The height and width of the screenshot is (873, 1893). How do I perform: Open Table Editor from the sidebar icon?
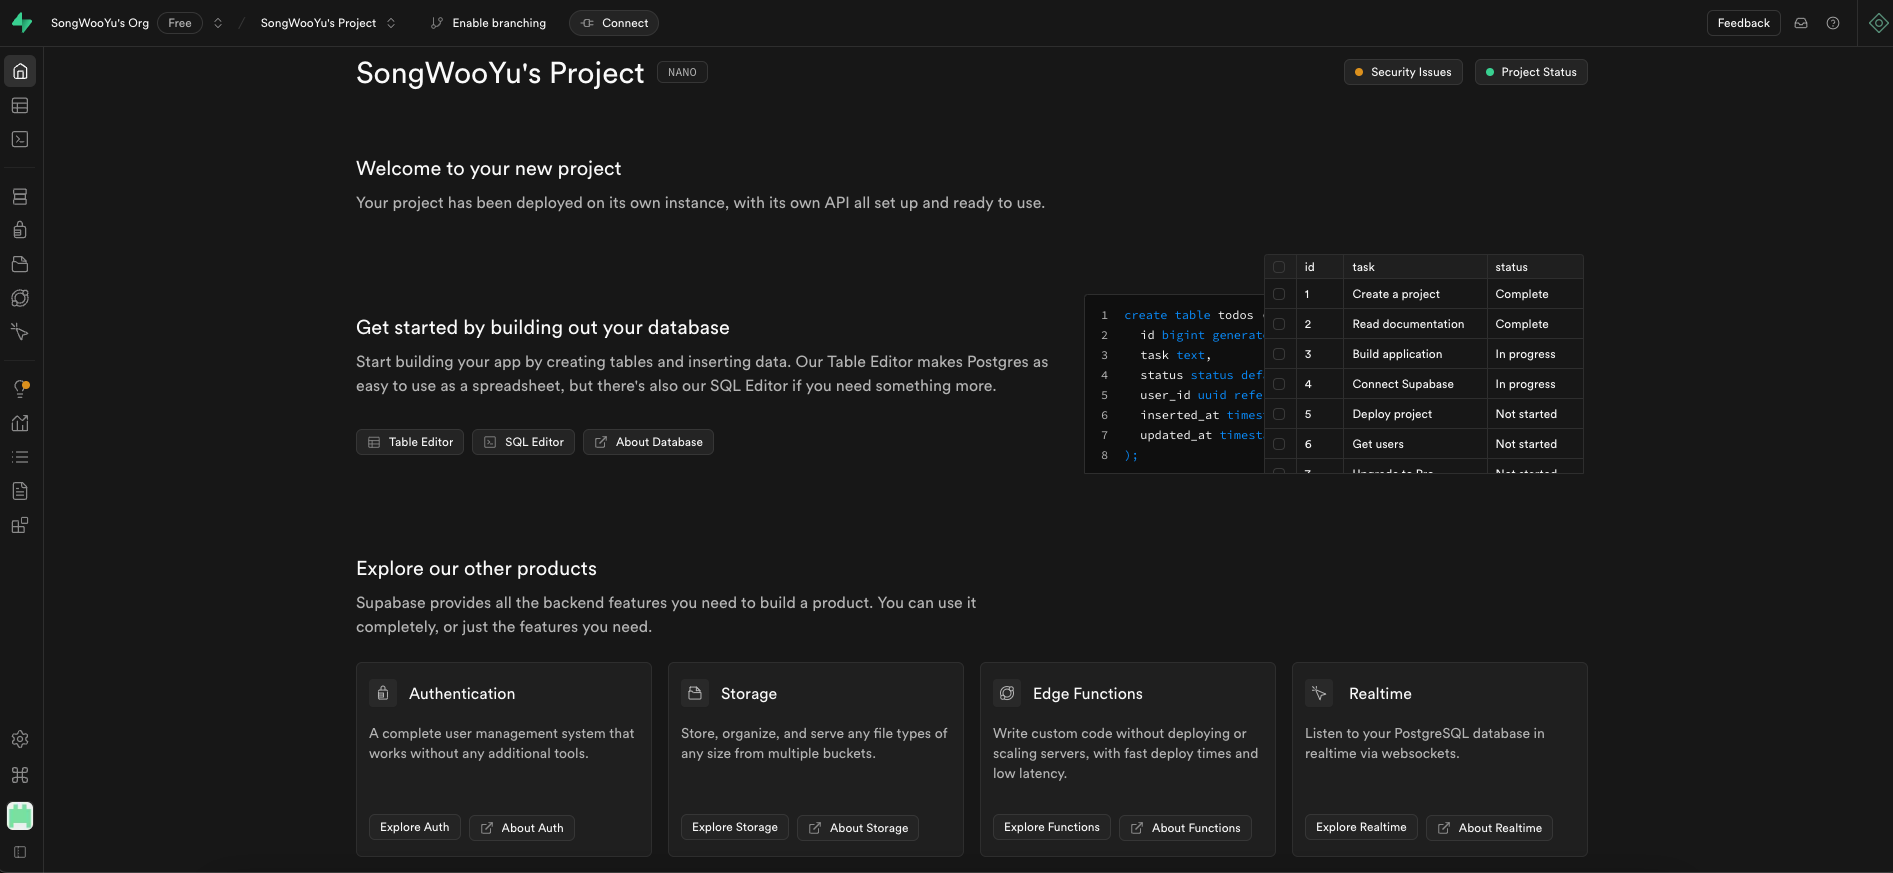[x=20, y=106]
